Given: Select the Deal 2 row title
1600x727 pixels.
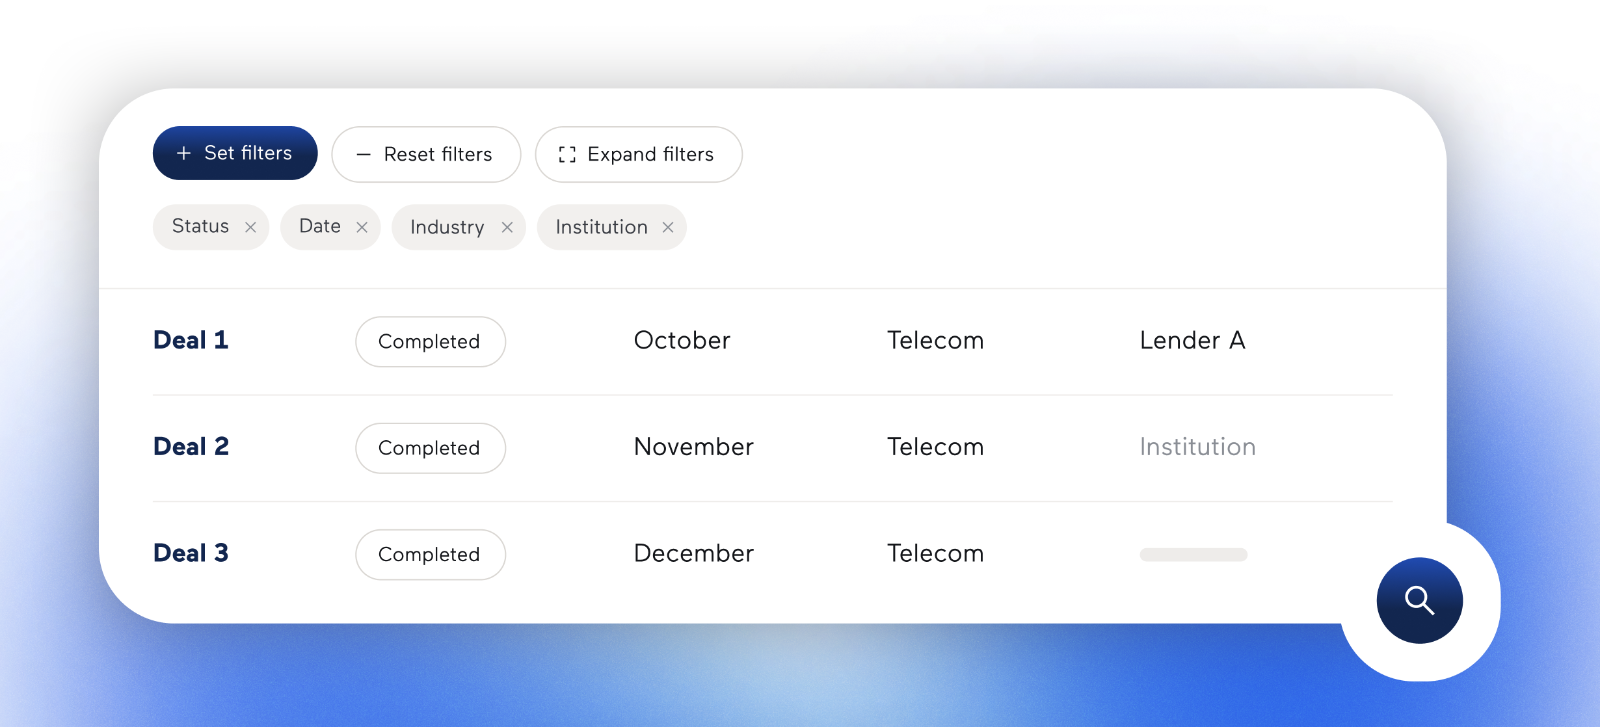Looking at the screenshot, I should (x=191, y=446).
